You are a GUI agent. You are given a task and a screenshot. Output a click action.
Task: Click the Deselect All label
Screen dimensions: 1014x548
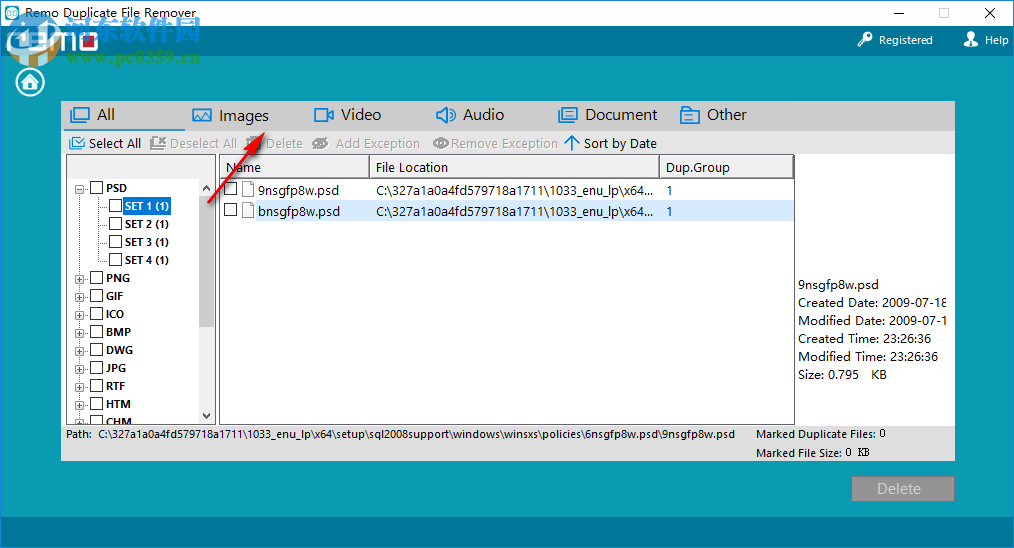pyautogui.click(x=204, y=144)
